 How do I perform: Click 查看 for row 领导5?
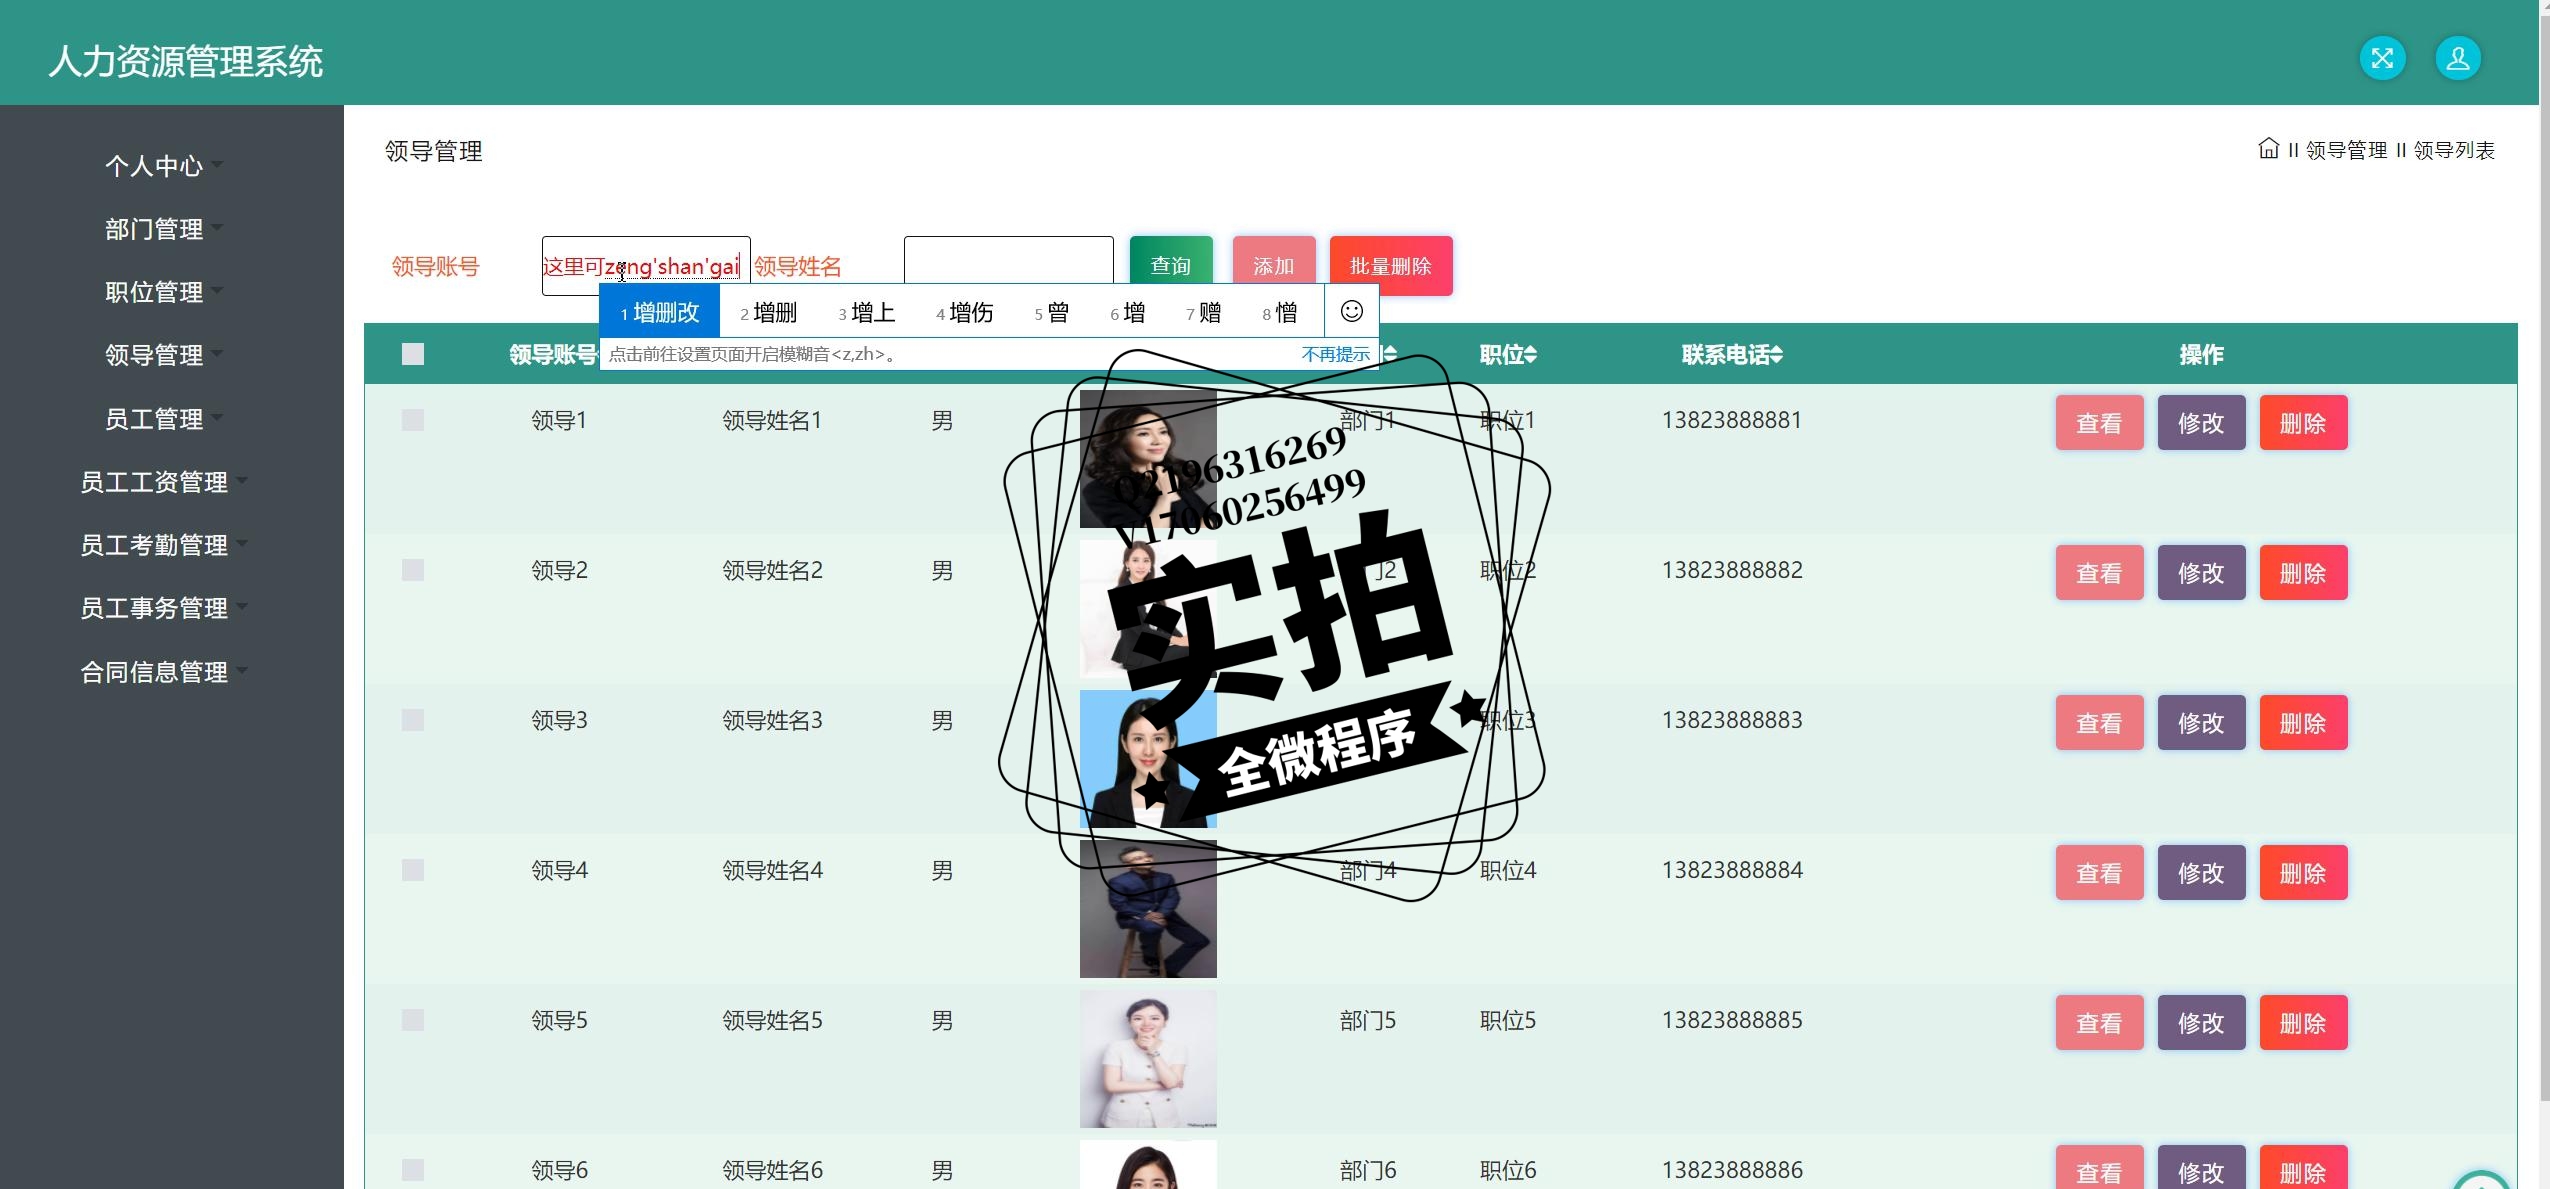pyautogui.click(x=2099, y=1022)
